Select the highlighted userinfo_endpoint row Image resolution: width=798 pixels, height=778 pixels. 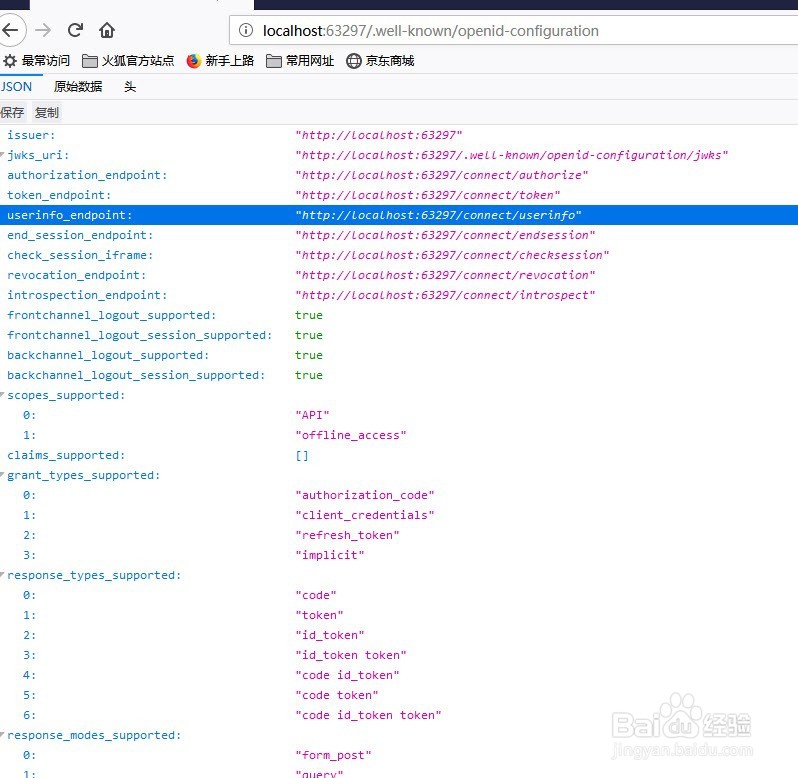pos(399,215)
